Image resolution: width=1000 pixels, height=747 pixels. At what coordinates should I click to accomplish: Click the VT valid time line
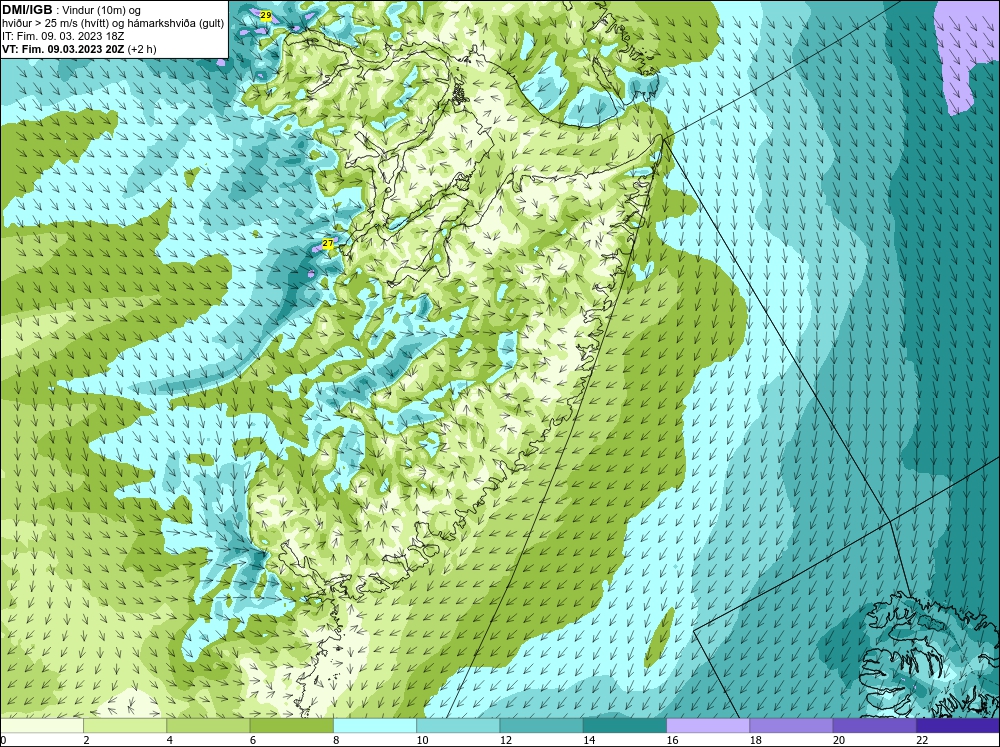79,49
